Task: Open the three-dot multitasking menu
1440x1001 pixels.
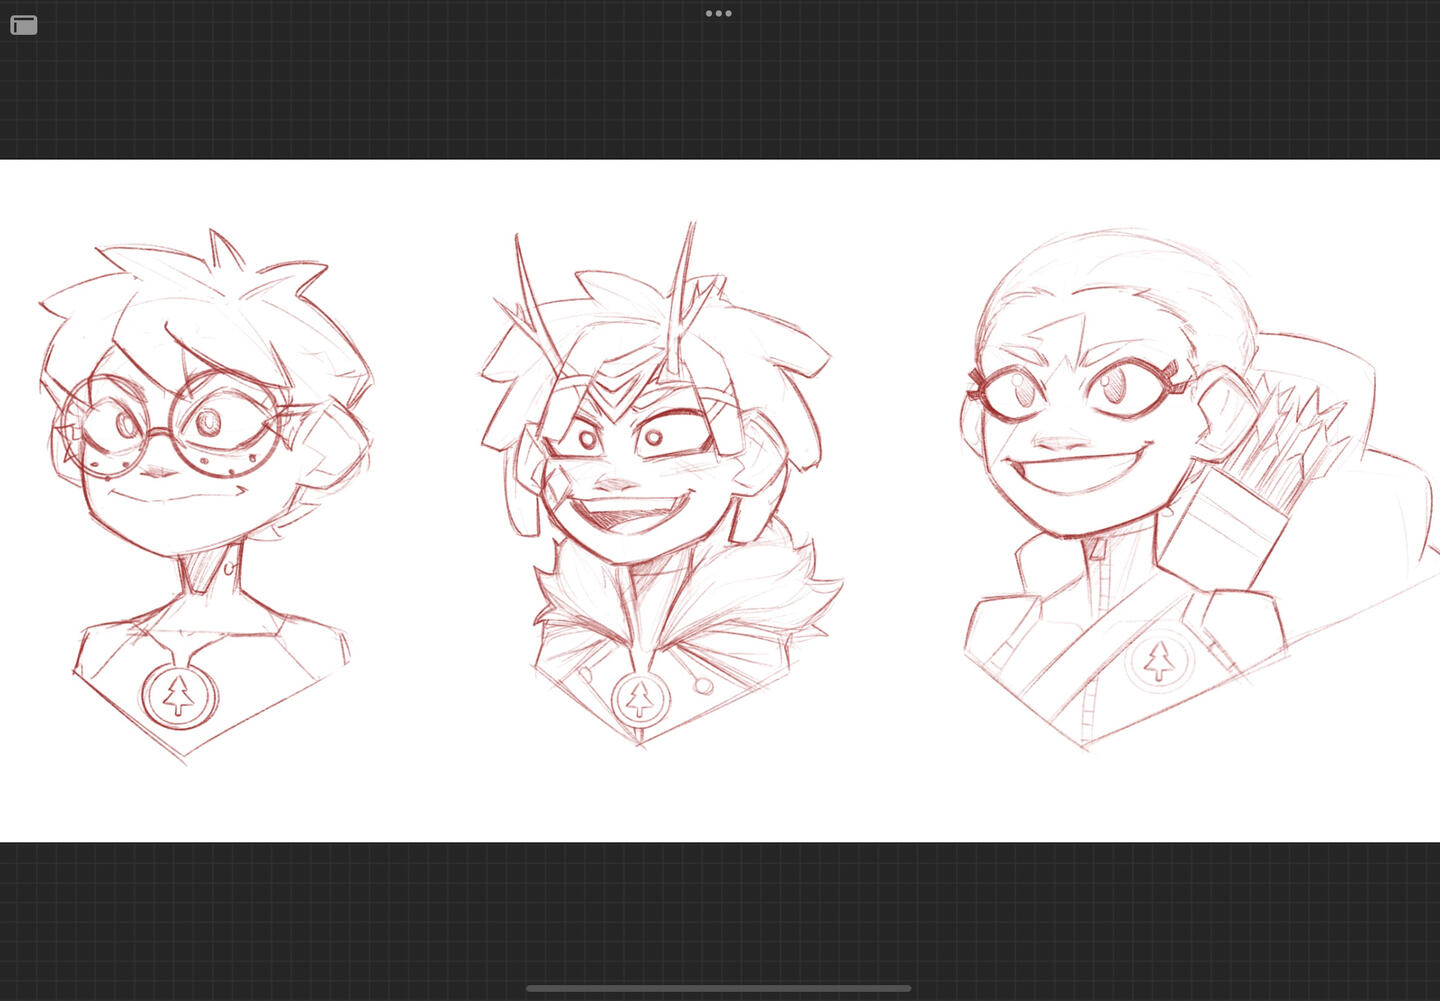Action: click(x=718, y=13)
